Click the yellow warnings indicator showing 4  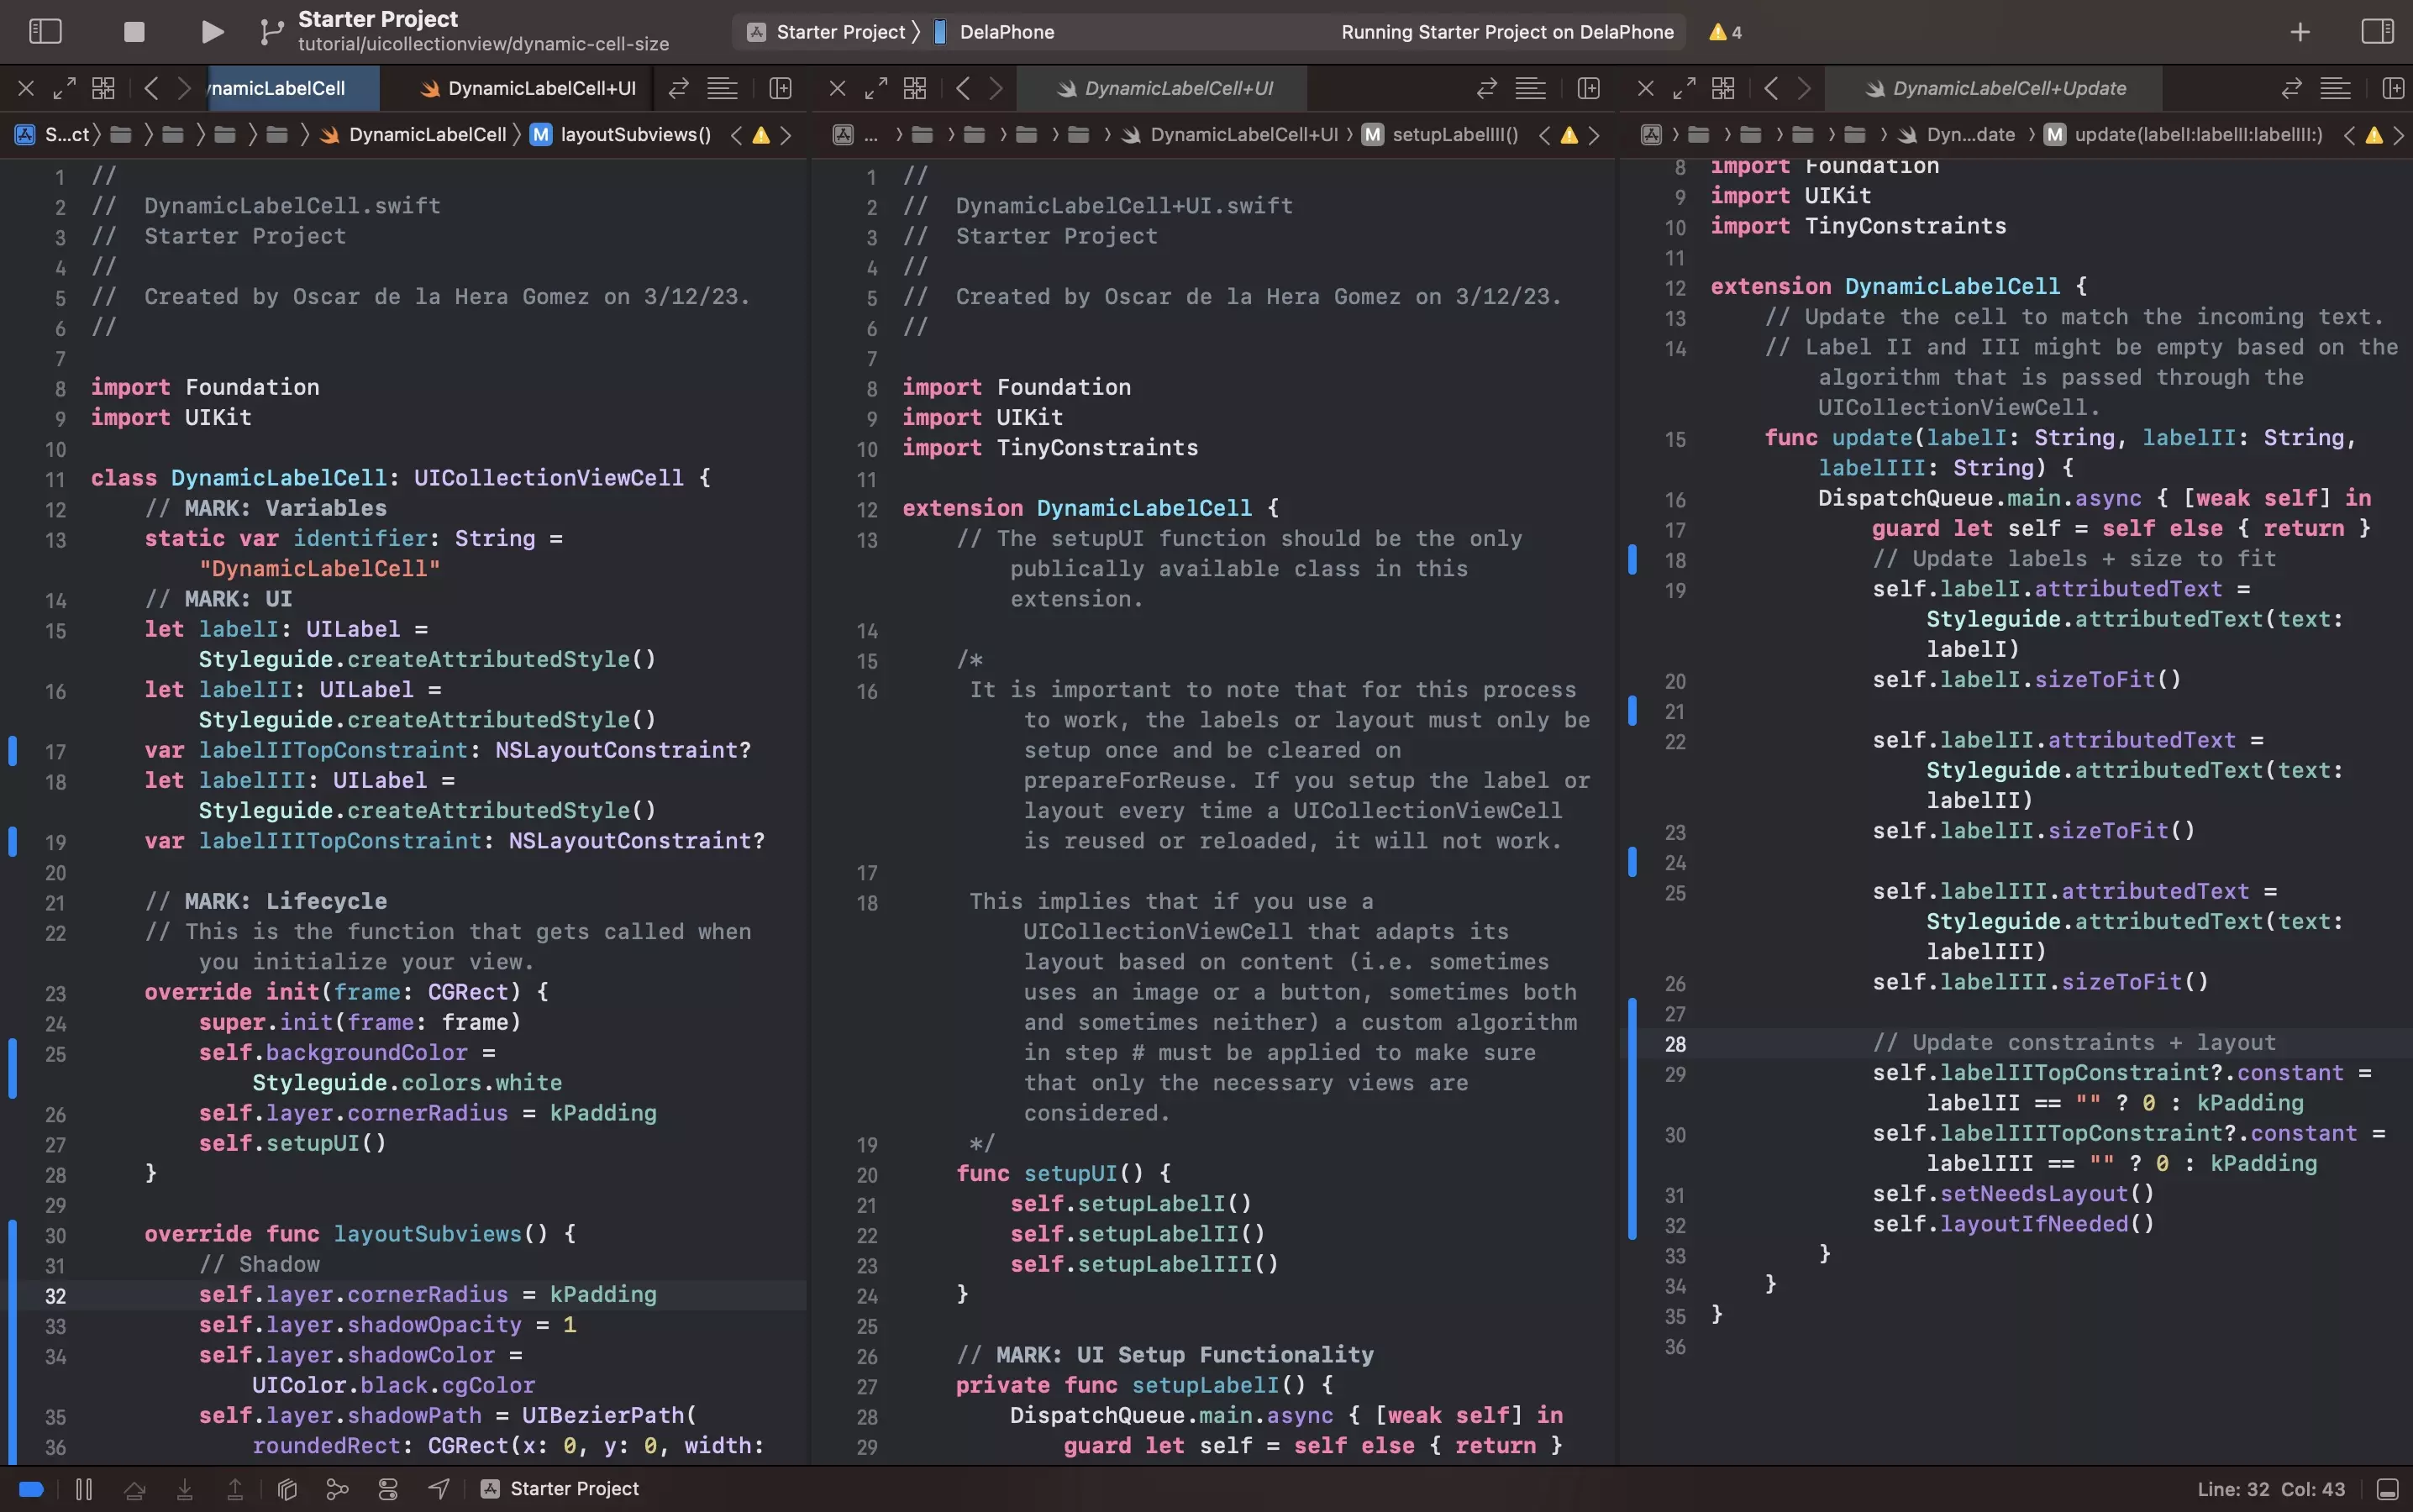pos(1726,32)
